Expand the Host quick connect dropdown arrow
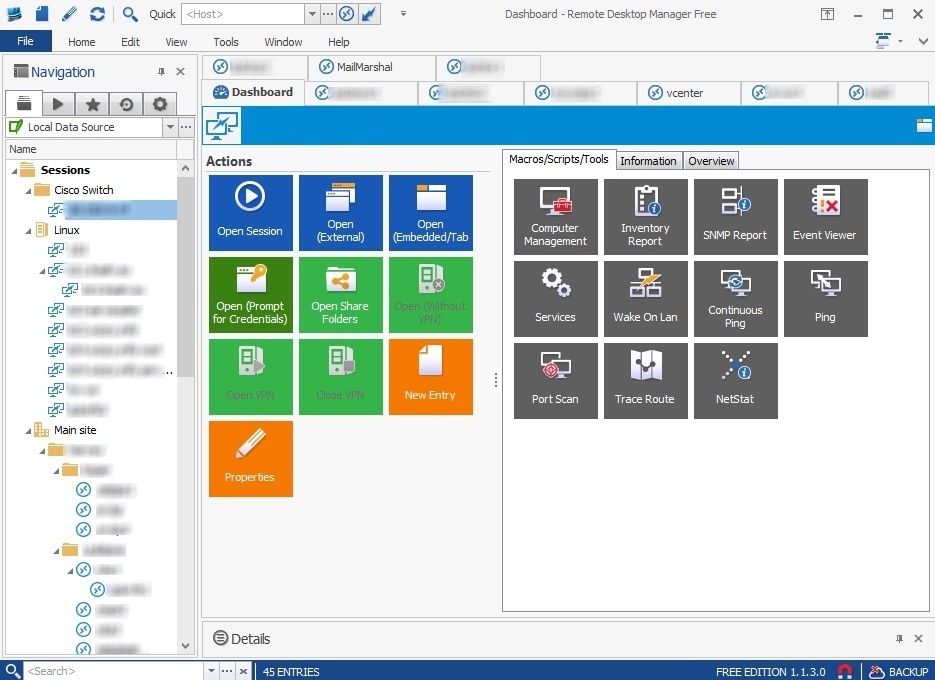Image resolution: width=935 pixels, height=680 pixels. tap(310, 14)
